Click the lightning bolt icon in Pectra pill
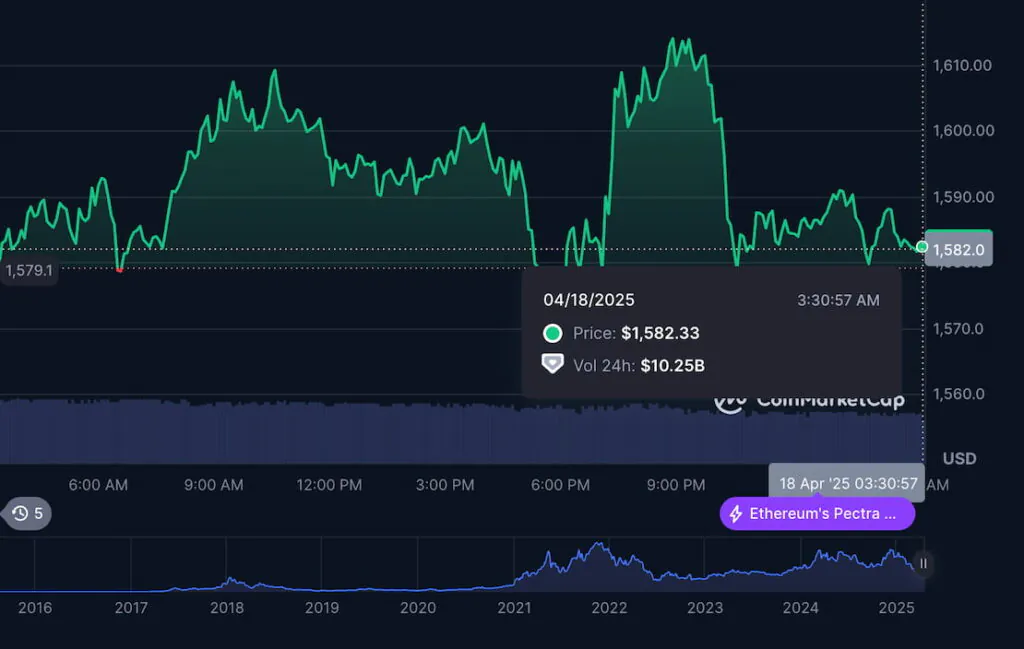Screen dimensions: 1024x649 736,514
